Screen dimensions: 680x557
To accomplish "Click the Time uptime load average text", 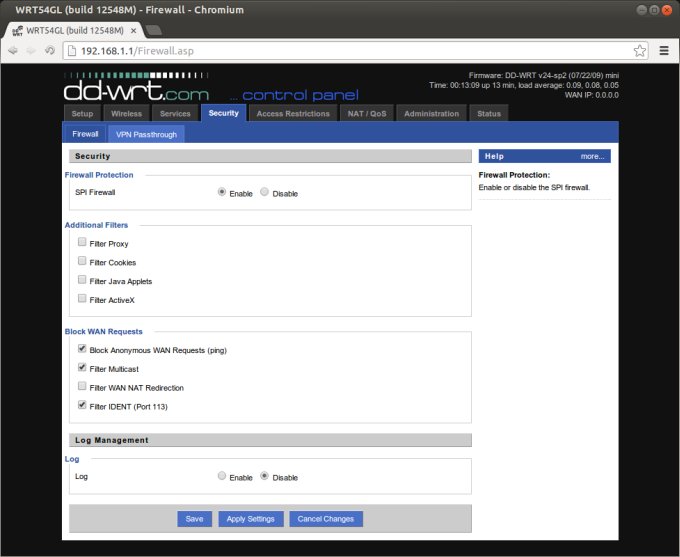I will pos(524,85).
